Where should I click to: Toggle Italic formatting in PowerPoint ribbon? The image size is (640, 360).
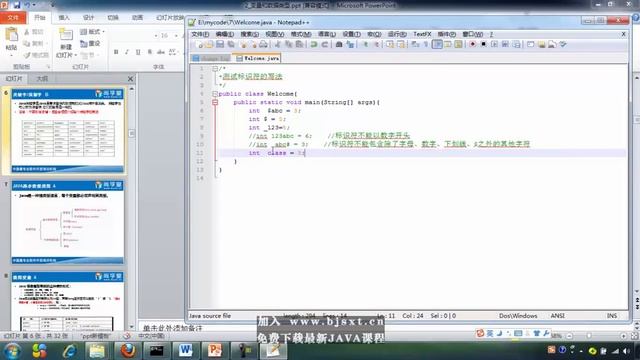127,52
